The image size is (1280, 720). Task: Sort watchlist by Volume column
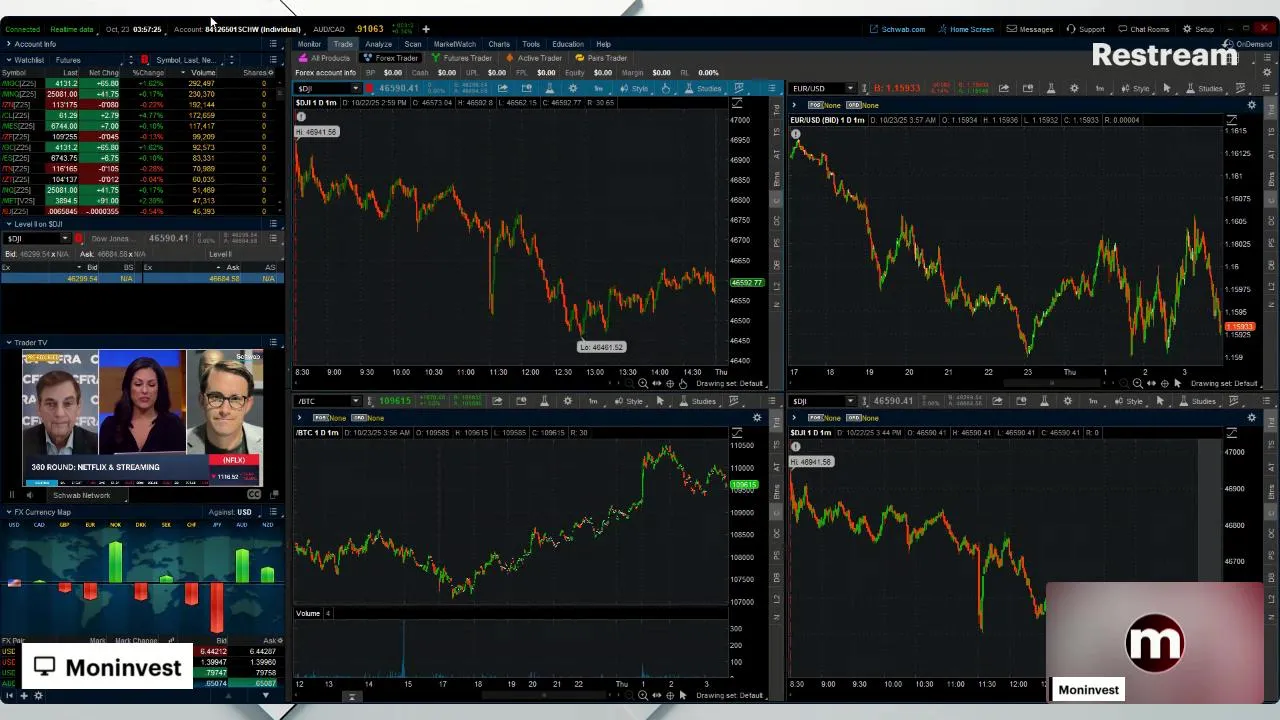click(x=203, y=73)
